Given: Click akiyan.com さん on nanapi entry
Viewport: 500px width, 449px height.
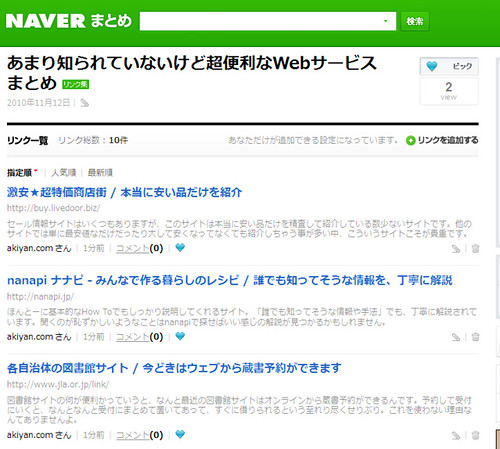Looking at the screenshot, I should coord(39,337).
